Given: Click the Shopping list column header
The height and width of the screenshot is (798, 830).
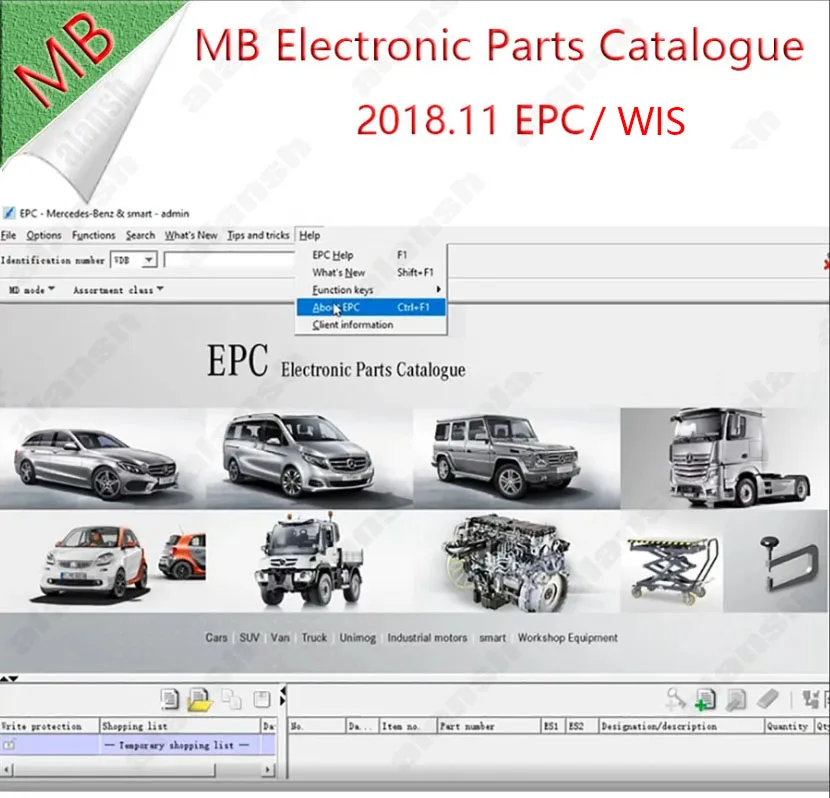Looking at the screenshot, I should point(180,726).
